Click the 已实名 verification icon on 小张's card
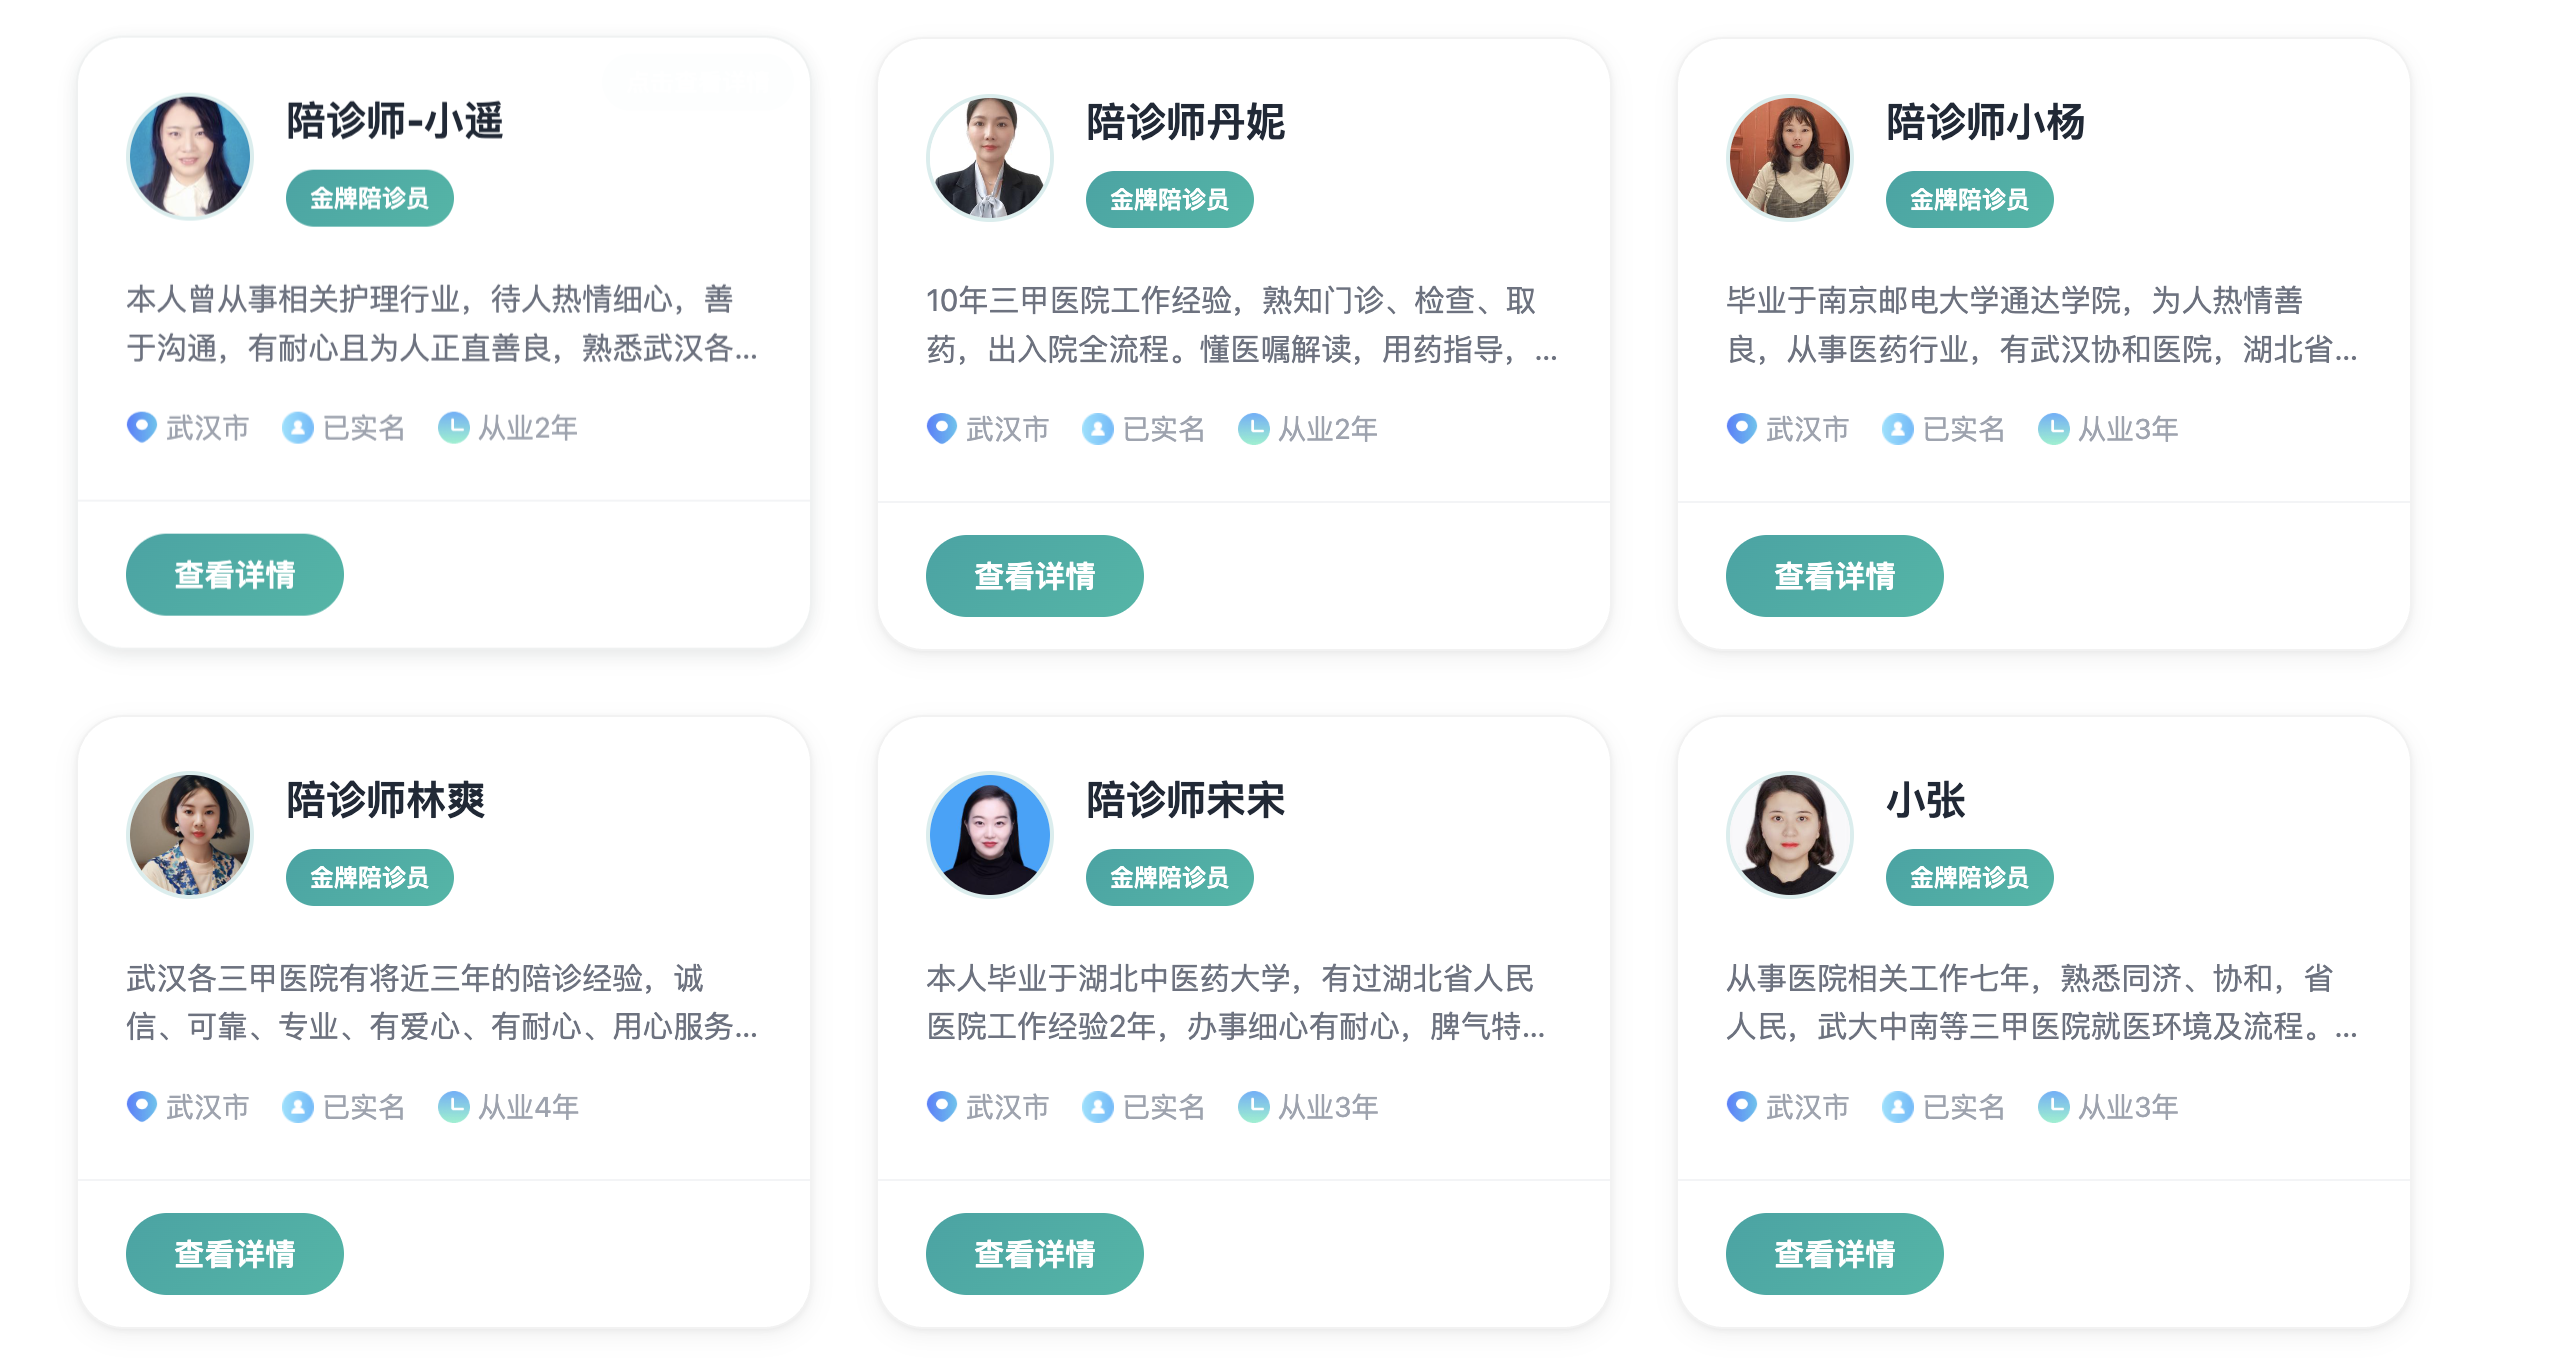 (x=1898, y=1107)
